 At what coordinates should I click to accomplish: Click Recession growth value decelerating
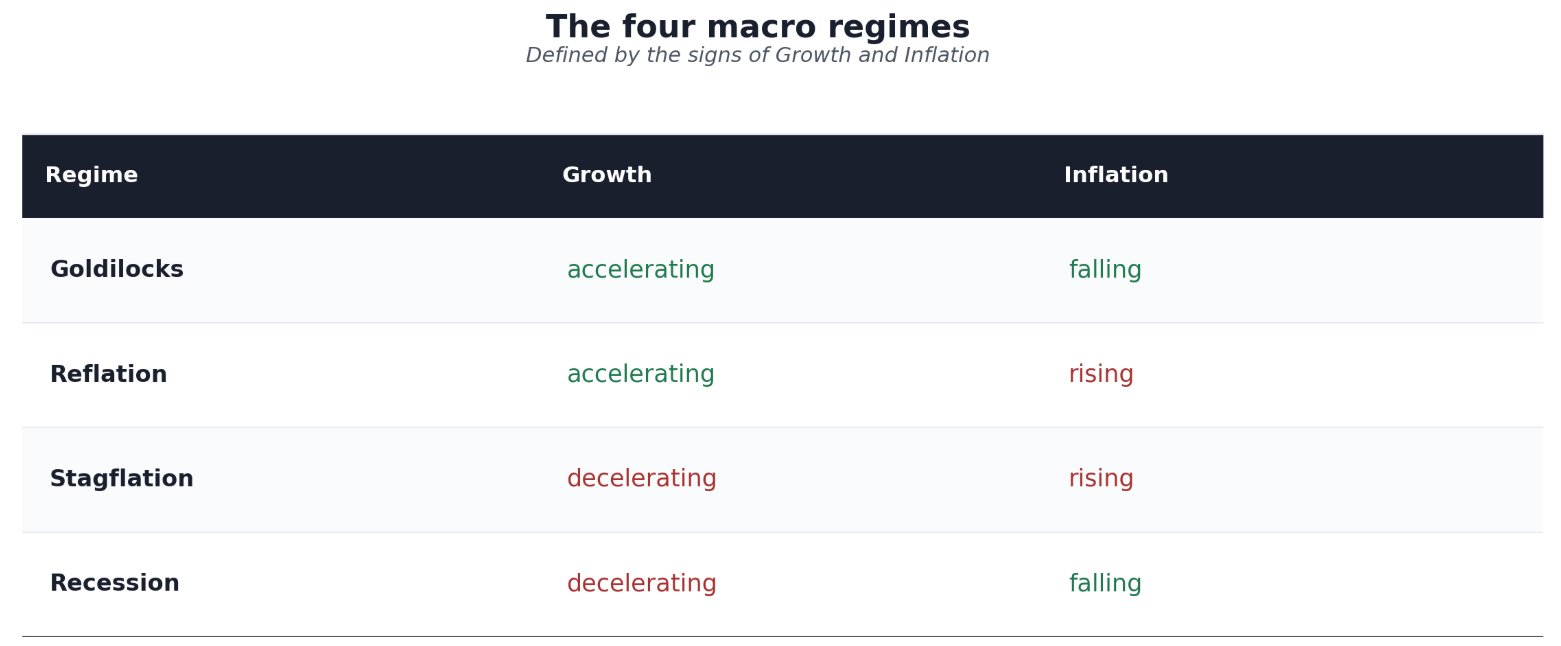pos(642,584)
